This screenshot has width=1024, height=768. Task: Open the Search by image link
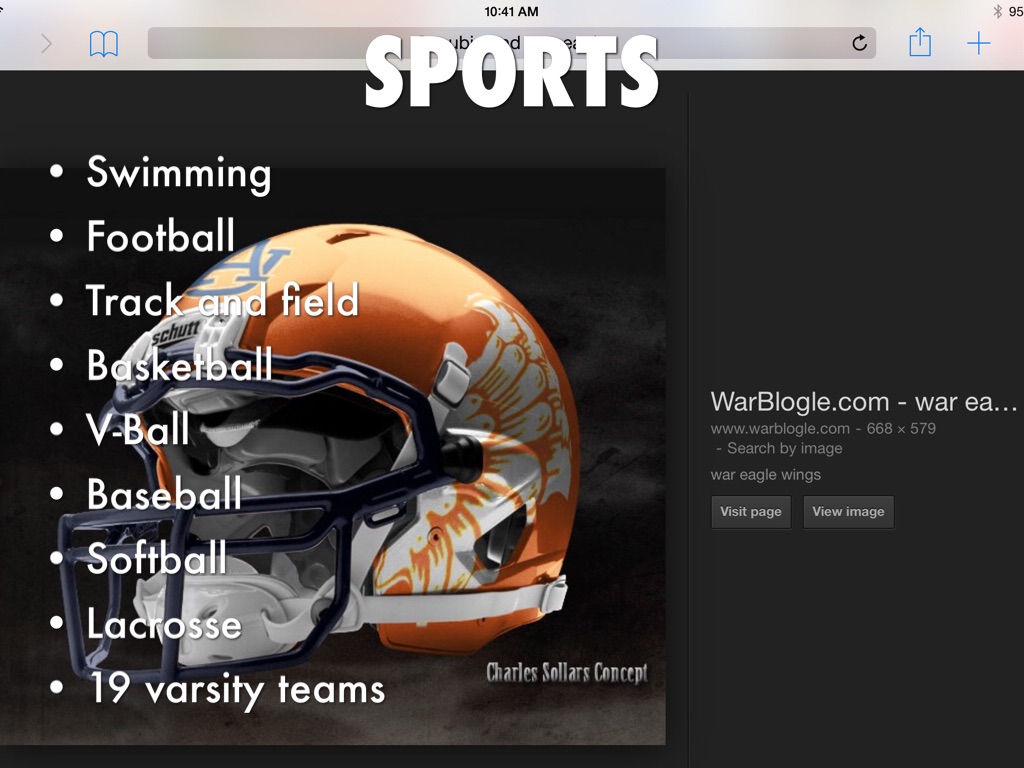tap(784, 448)
